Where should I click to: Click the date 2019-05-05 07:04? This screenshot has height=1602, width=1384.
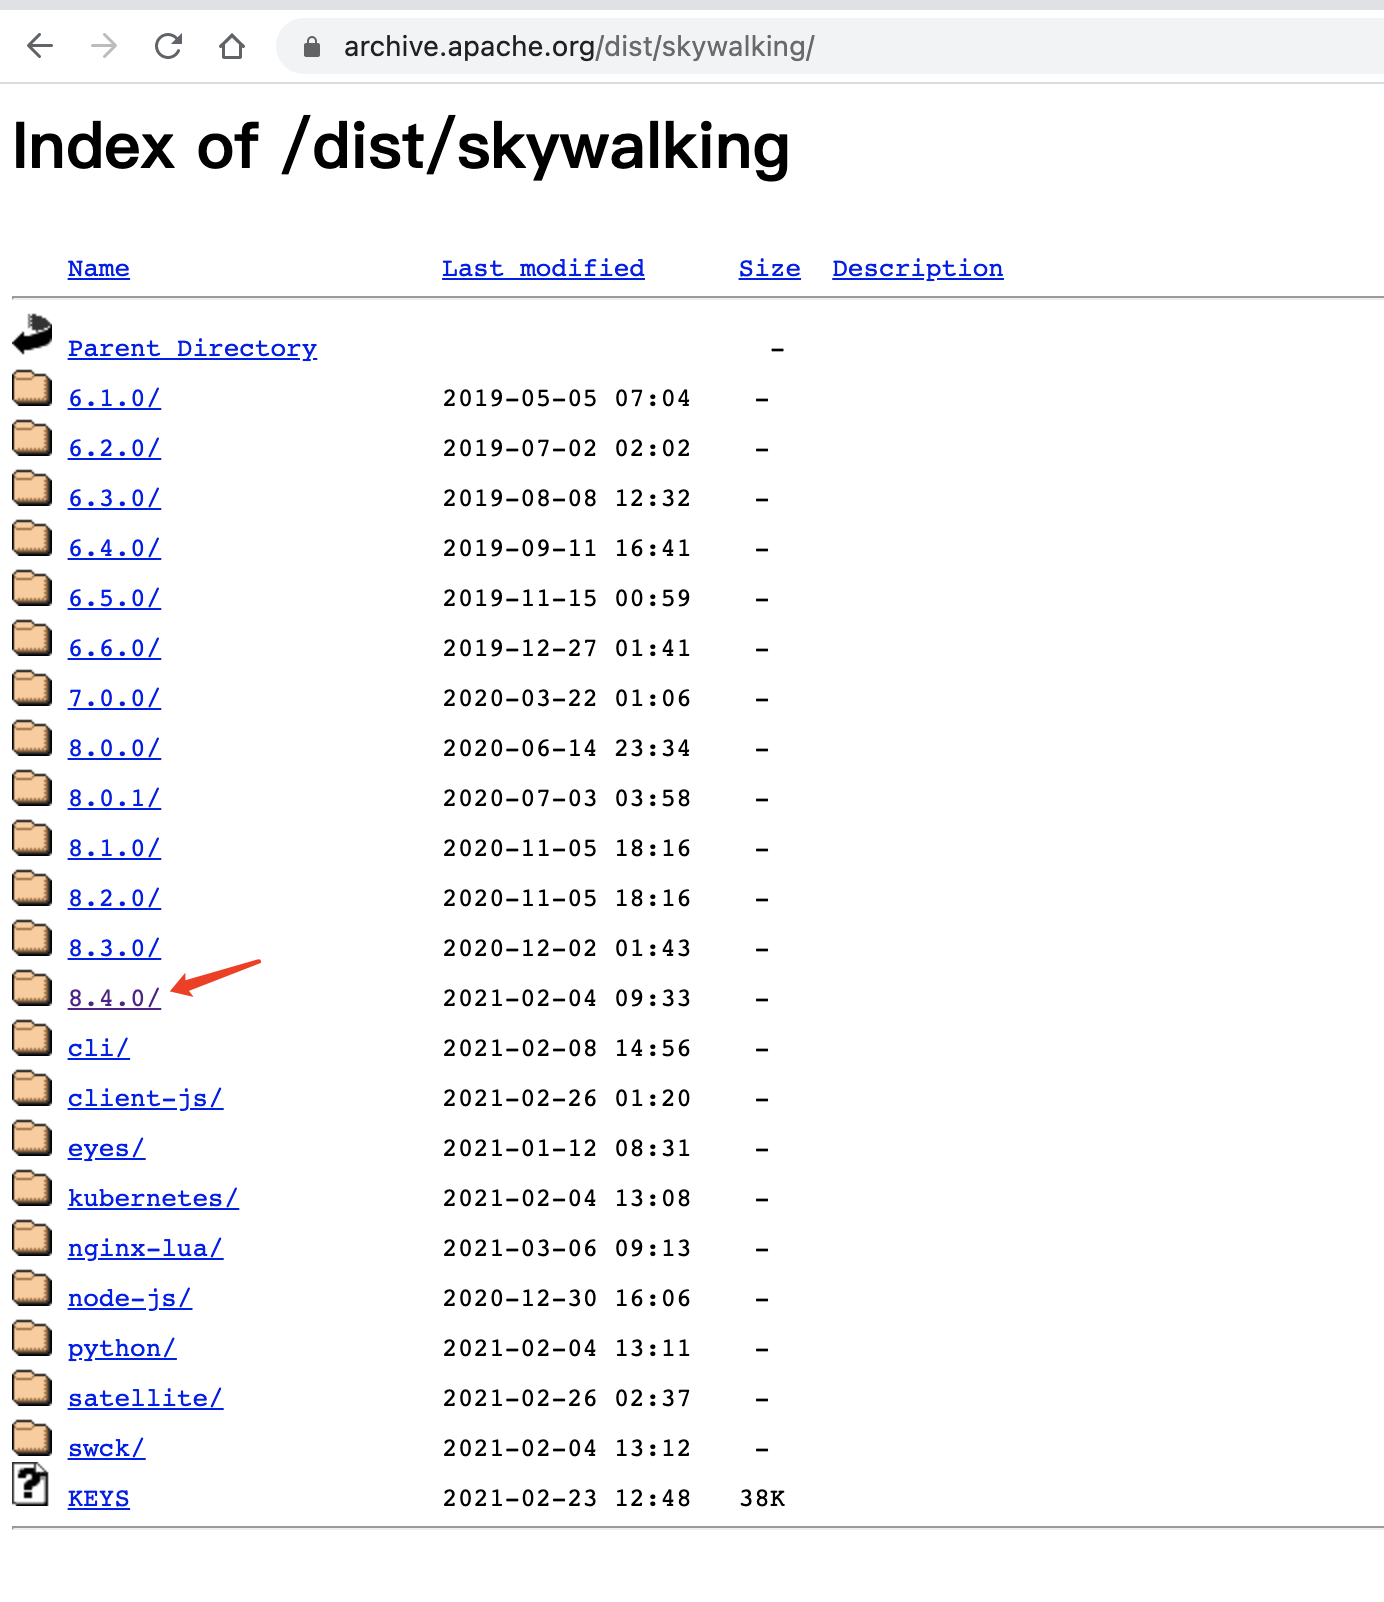point(567,399)
